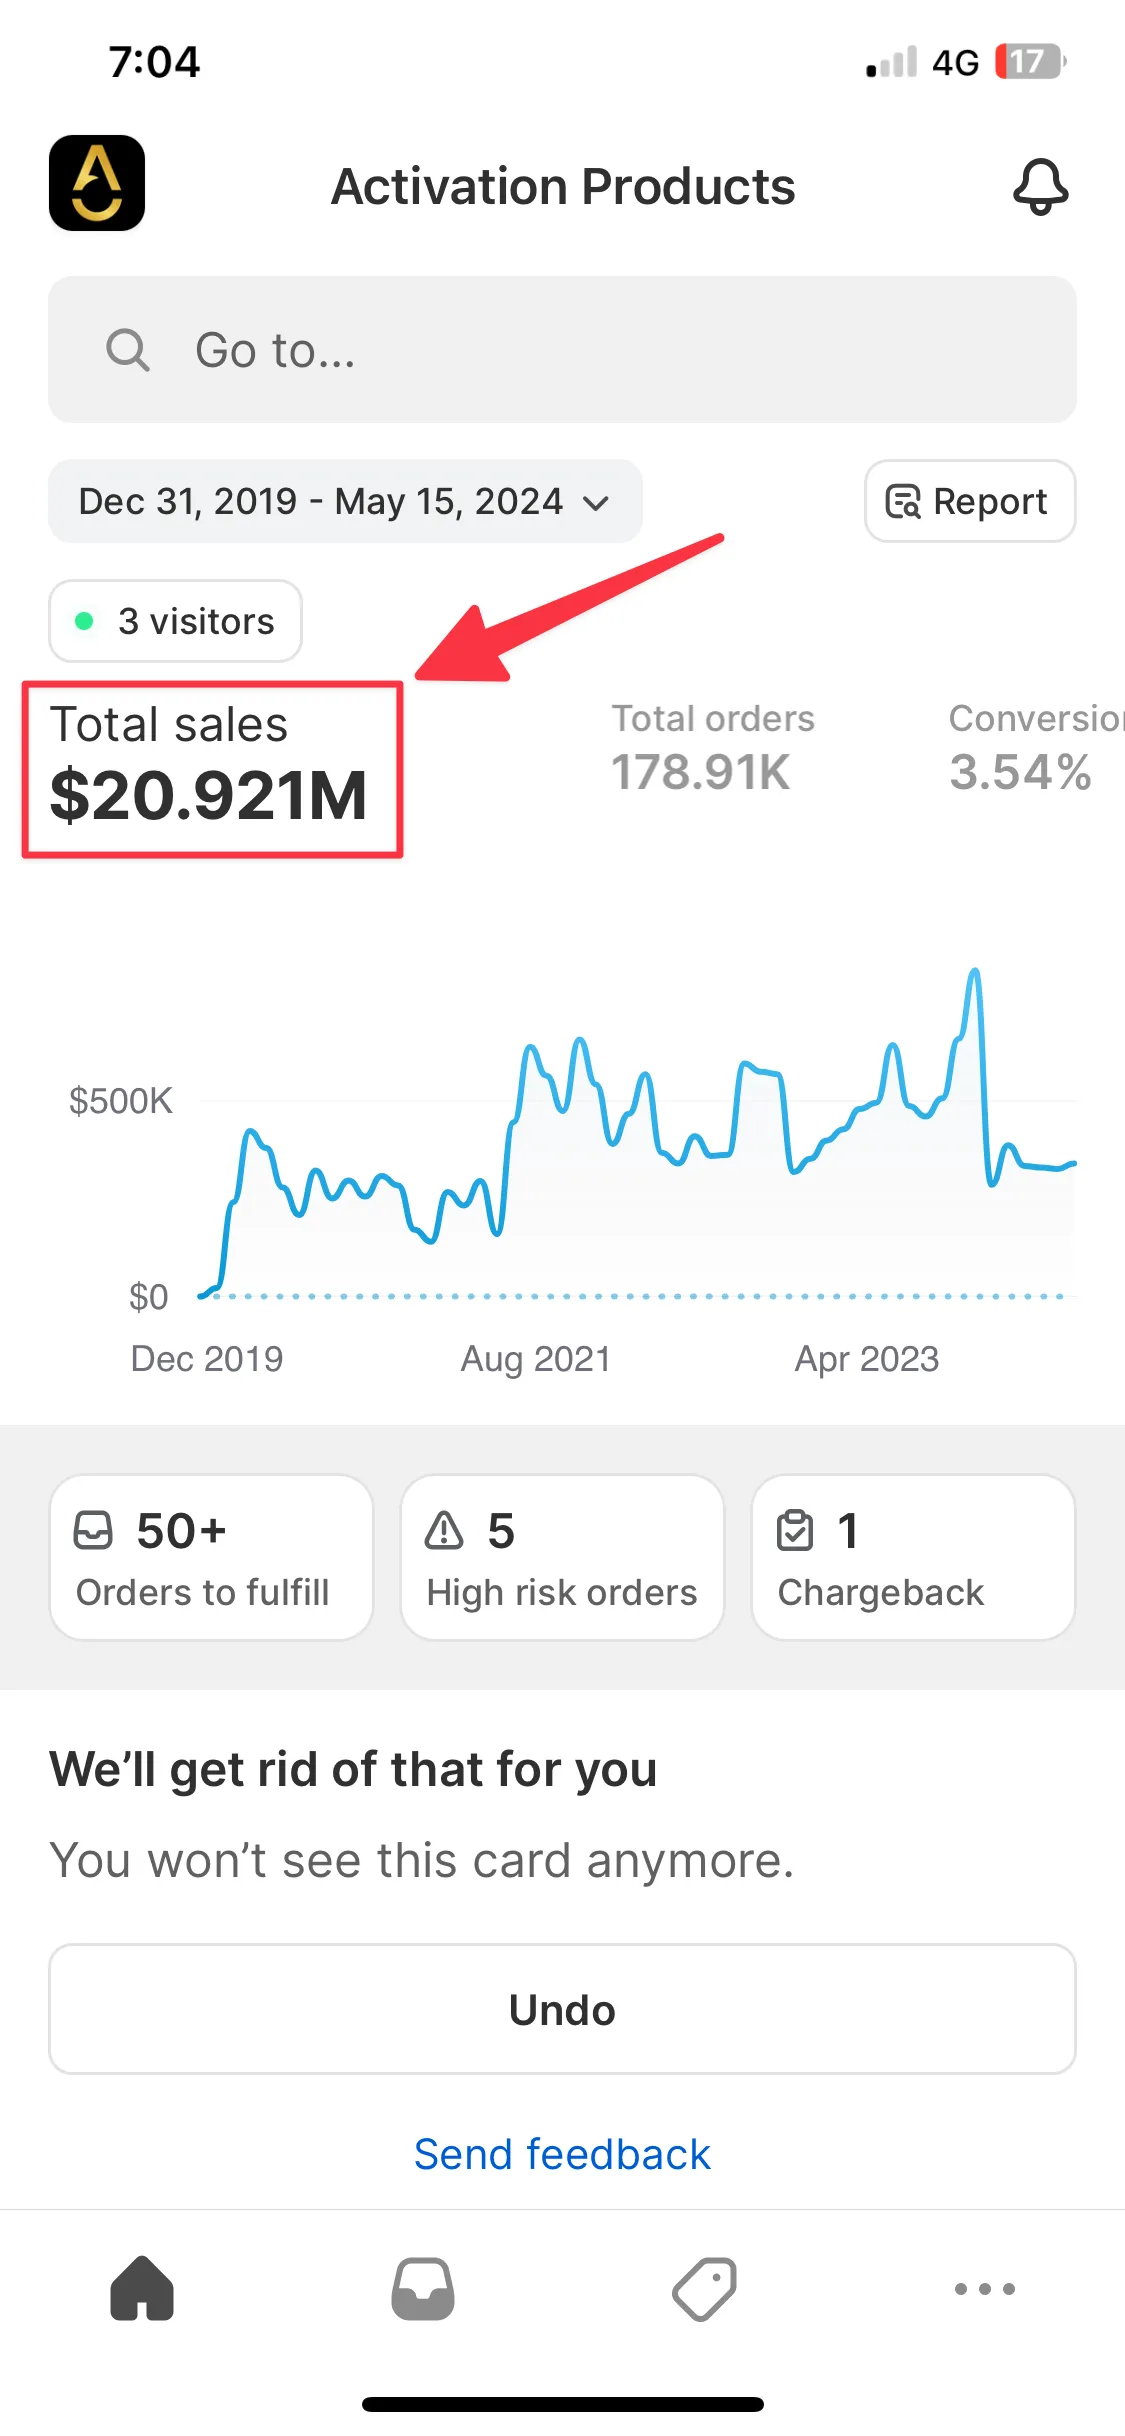Viewport: 1125px width, 2436px height.
Task: Click the Go to search field
Action: (600, 350)
